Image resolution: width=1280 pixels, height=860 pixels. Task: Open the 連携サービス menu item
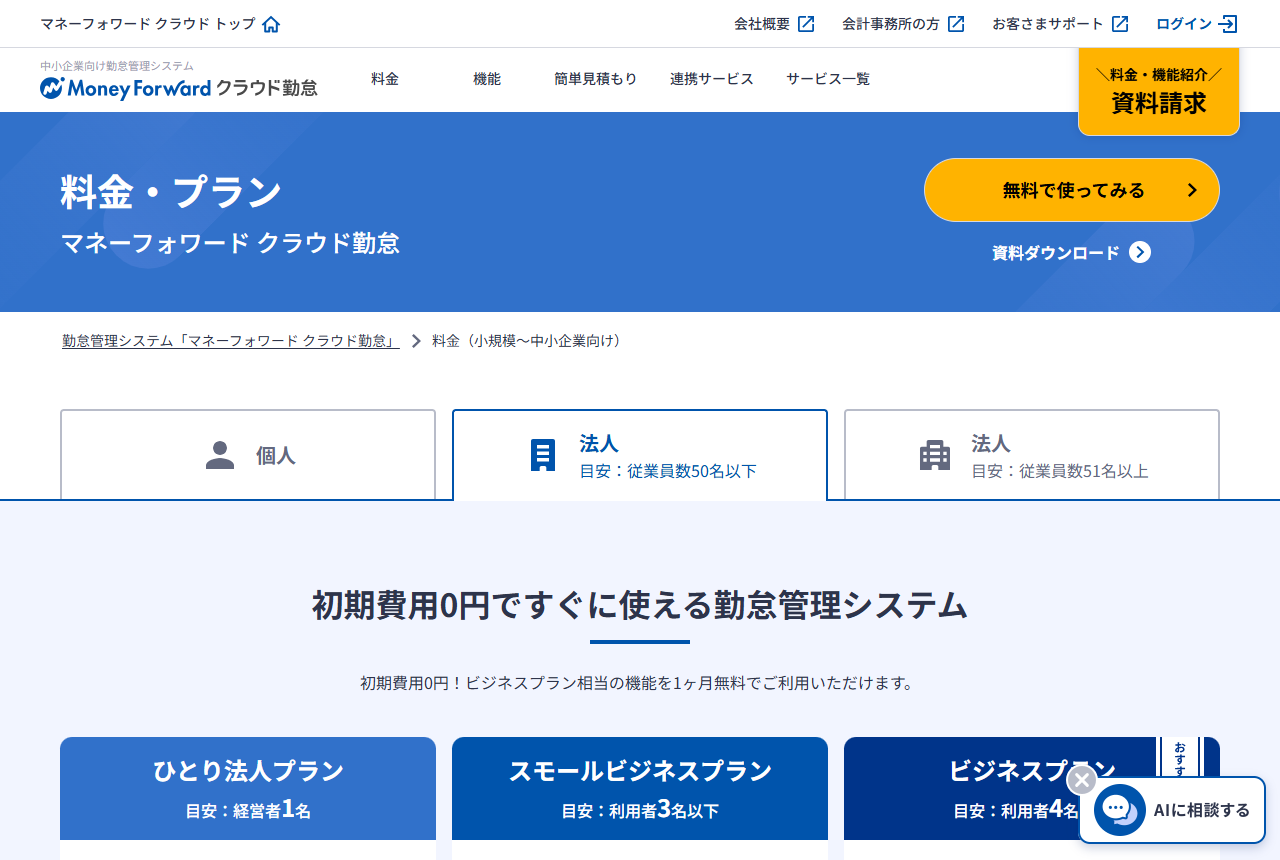click(x=712, y=79)
